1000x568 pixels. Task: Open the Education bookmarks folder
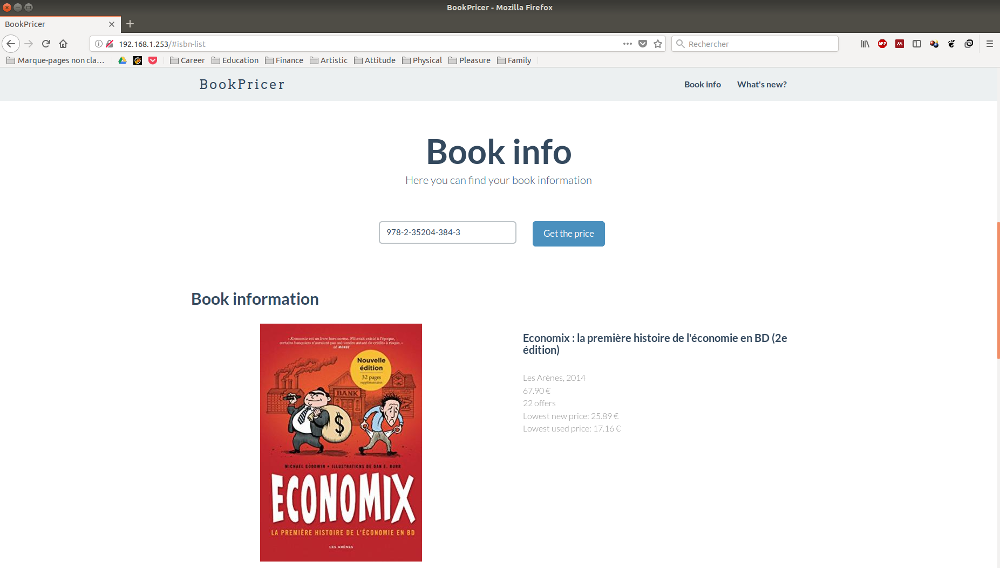(x=235, y=61)
